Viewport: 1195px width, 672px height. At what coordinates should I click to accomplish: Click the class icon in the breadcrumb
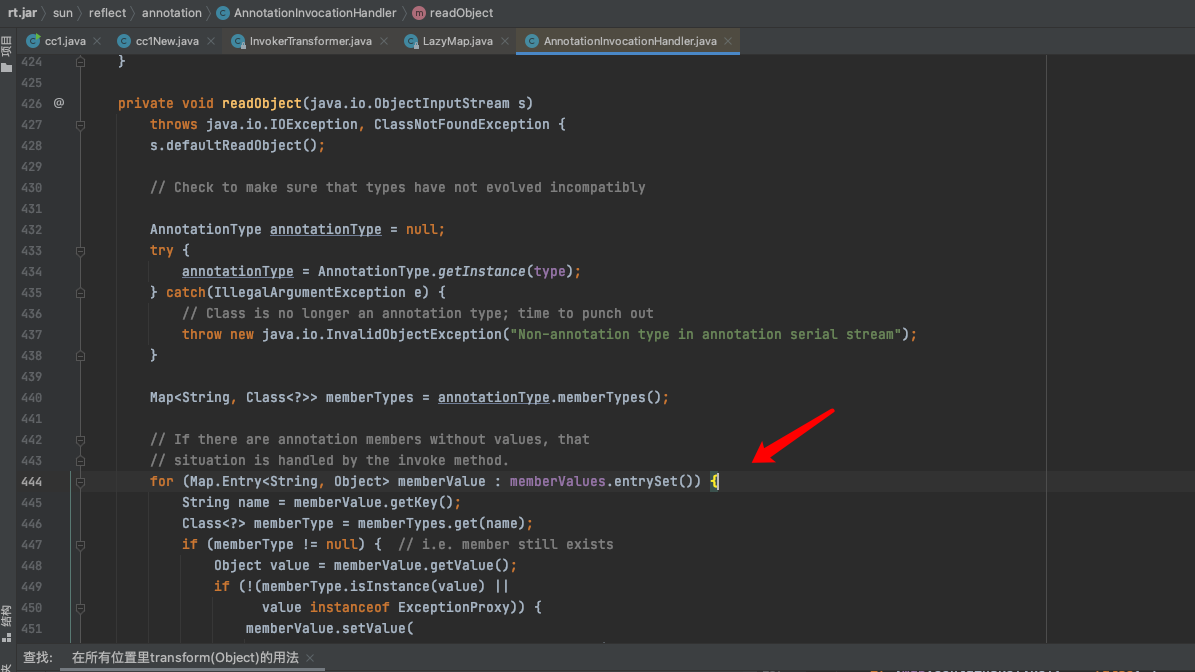pyautogui.click(x=223, y=13)
